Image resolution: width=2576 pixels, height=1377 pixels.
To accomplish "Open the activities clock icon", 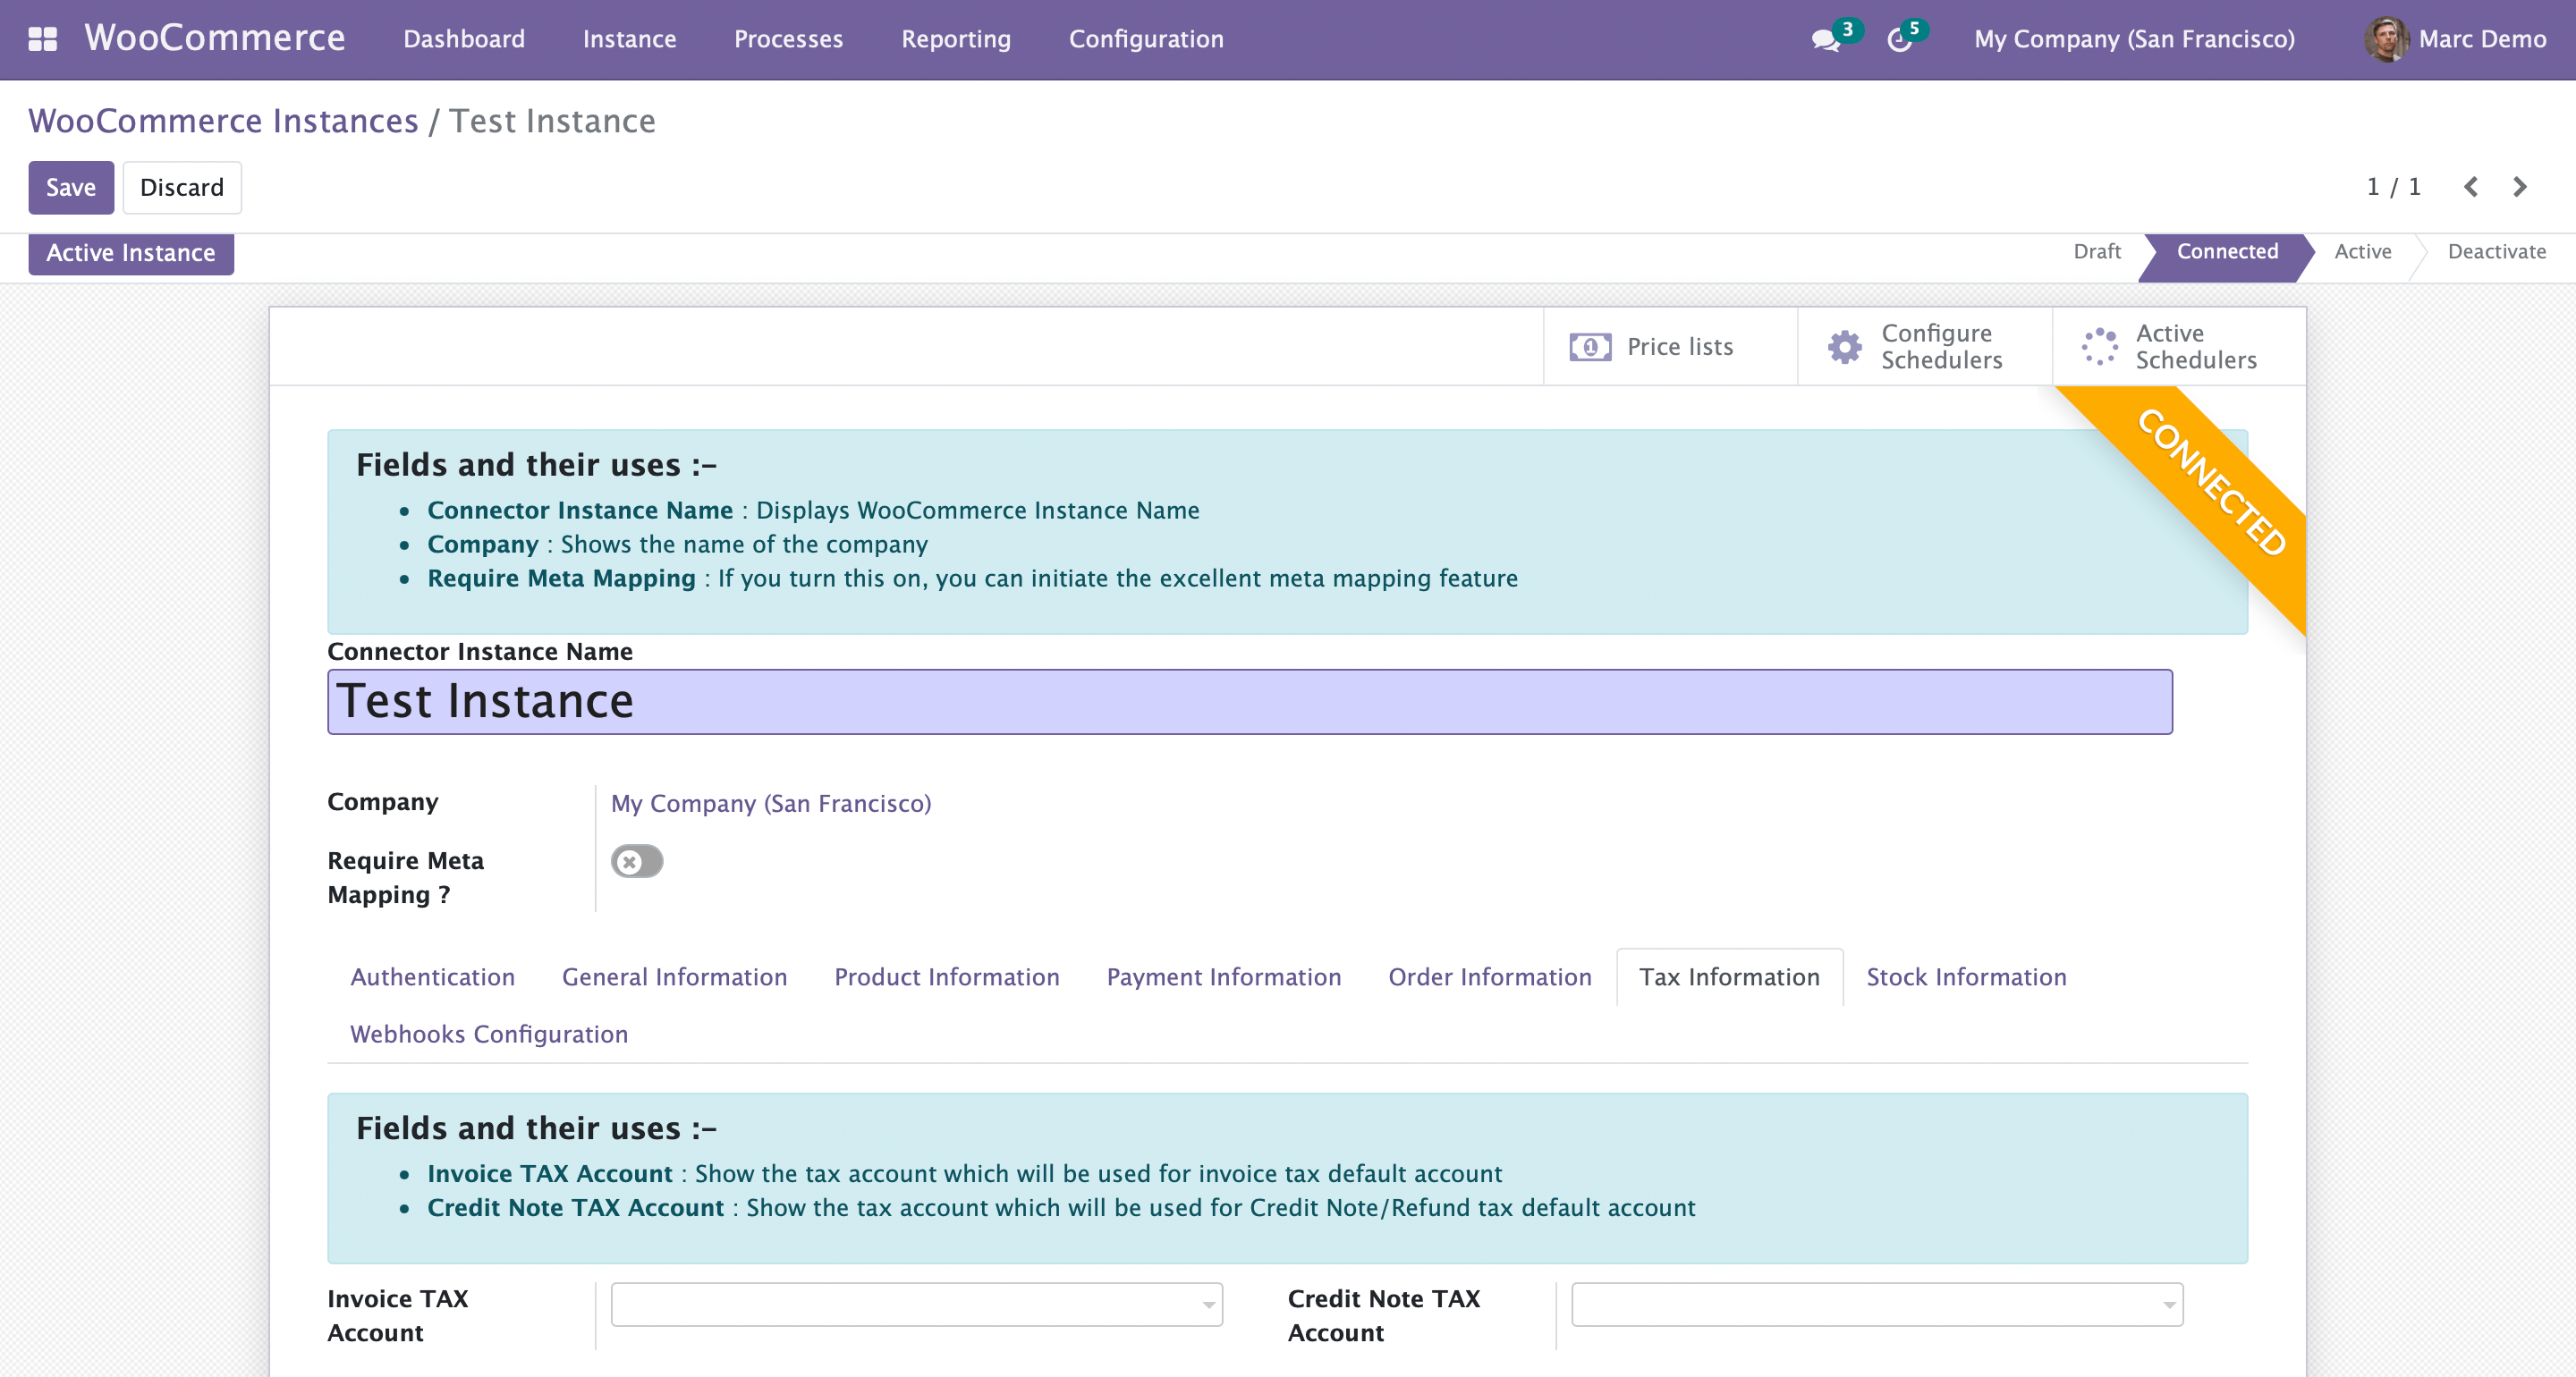I will pyautogui.click(x=1899, y=40).
